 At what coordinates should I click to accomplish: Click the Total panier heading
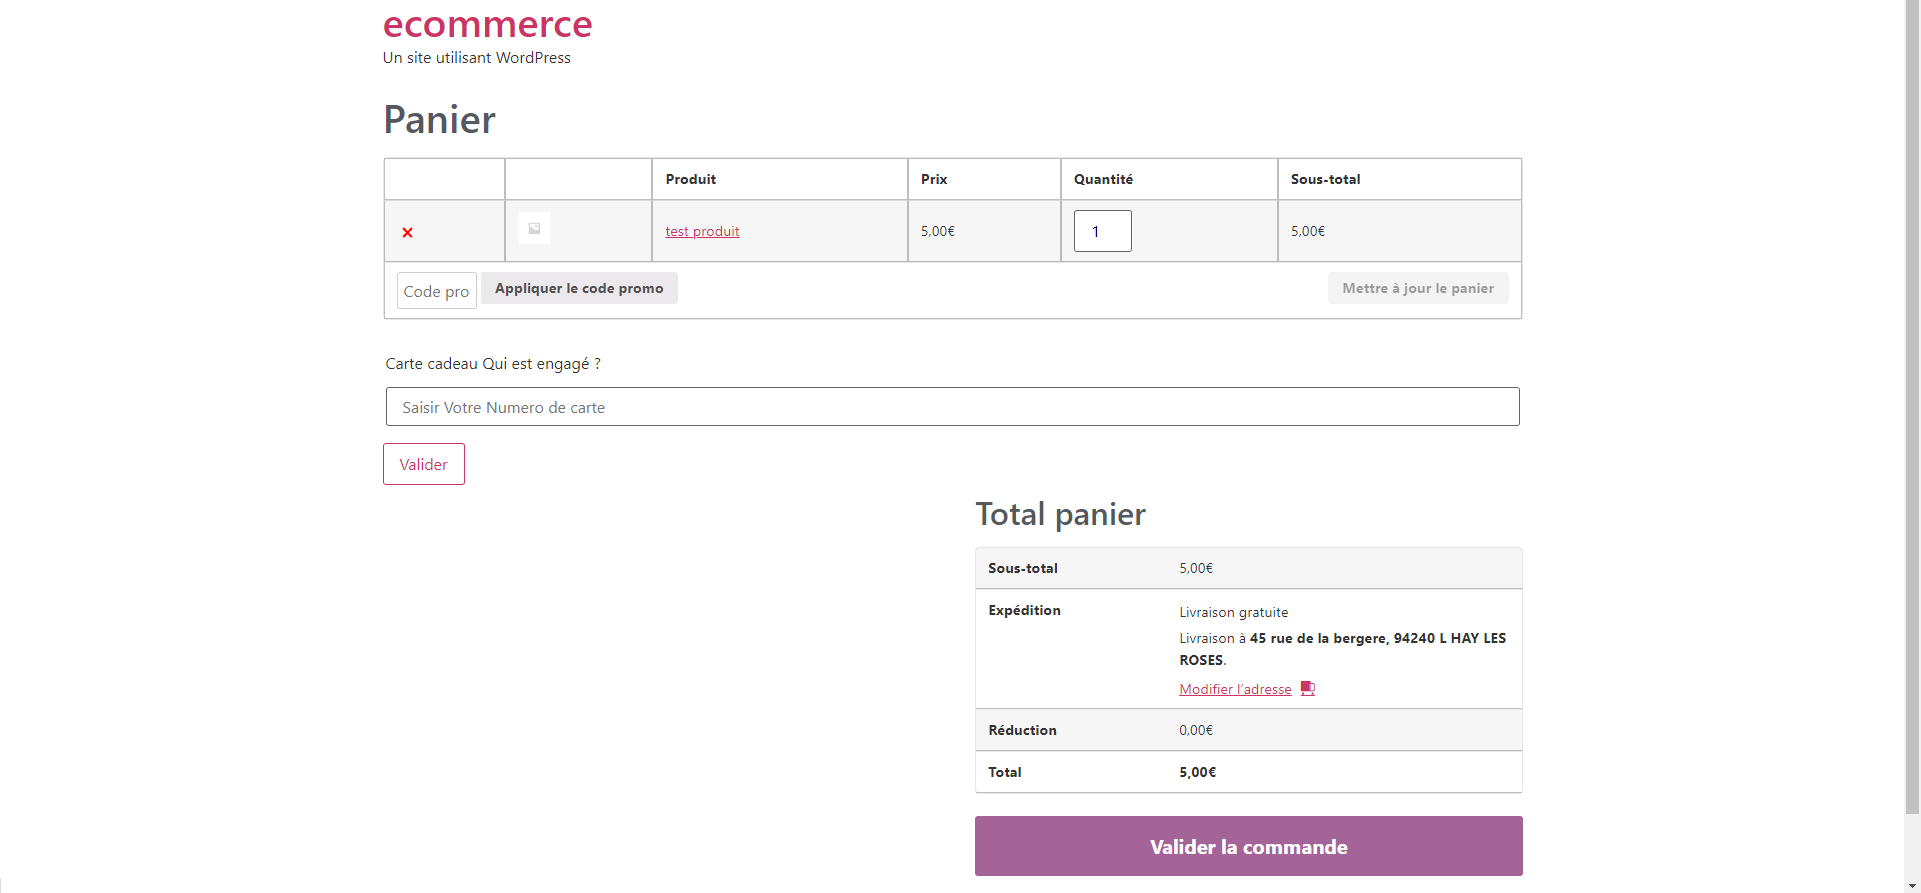pyautogui.click(x=1060, y=514)
